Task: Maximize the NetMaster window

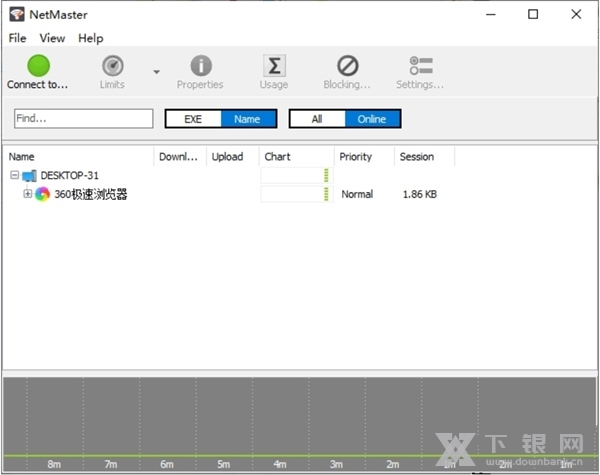Action: click(533, 15)
